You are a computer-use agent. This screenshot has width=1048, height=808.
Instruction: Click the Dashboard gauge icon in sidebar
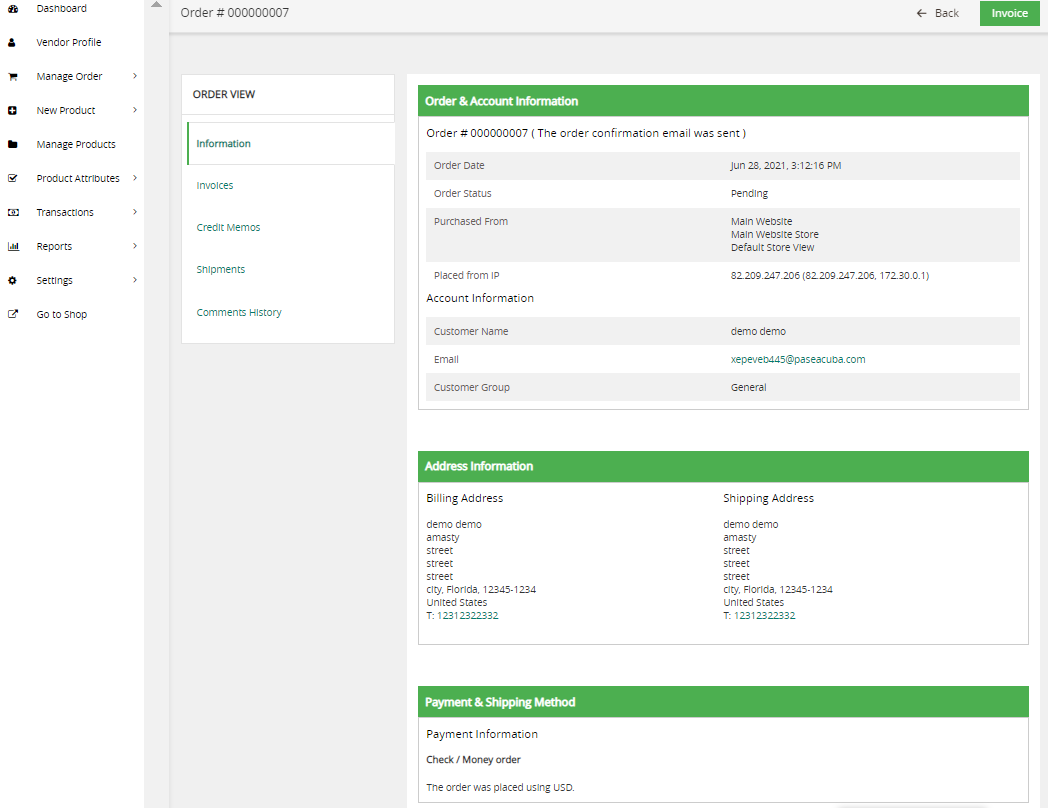coord(13,9)
